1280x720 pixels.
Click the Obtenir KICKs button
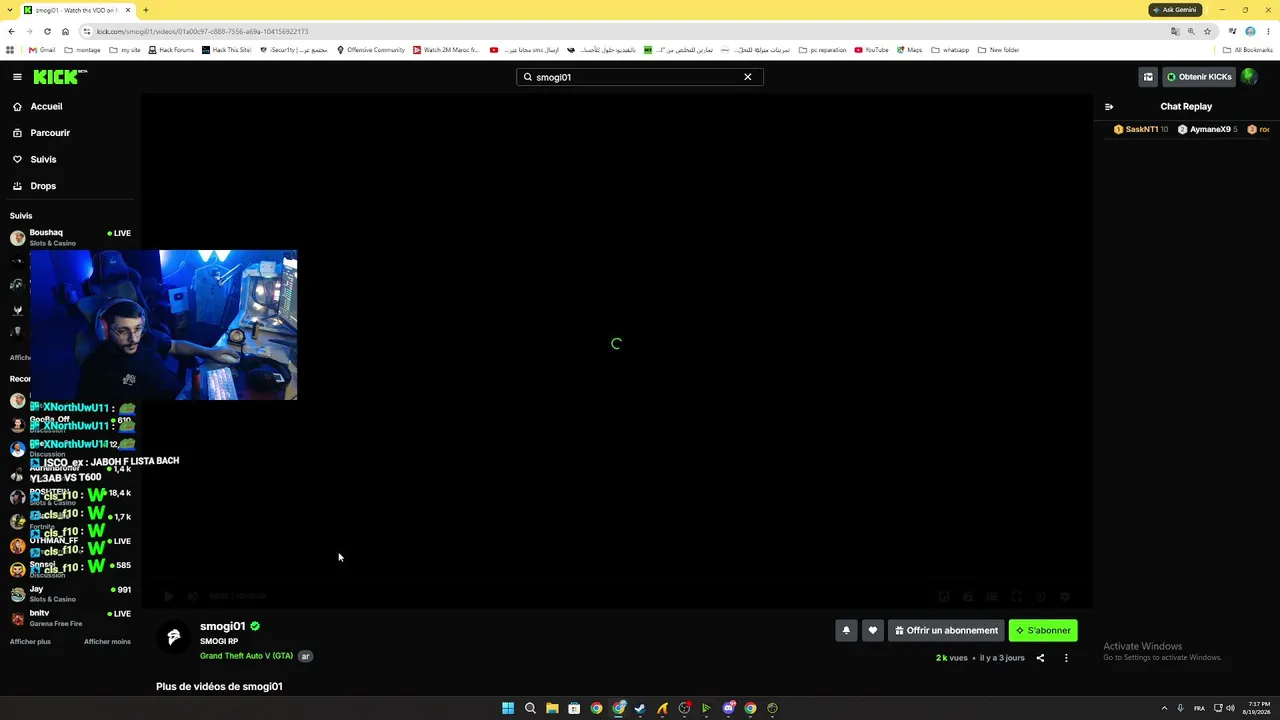(x=1199, y=77)
